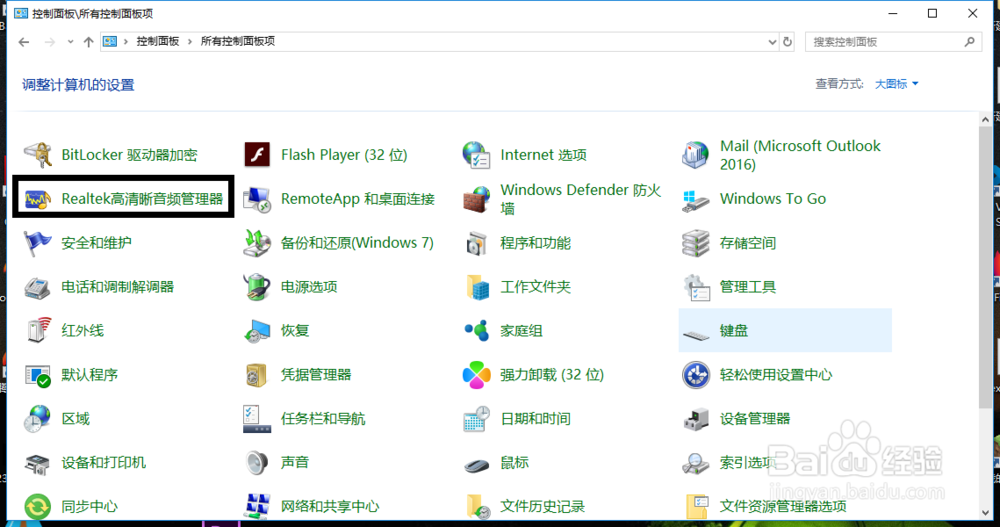Open Windows Defender 防火墙 brick wall icon
The height and width of the screenshot is (527, 1000).
click(x=476, y=199)
